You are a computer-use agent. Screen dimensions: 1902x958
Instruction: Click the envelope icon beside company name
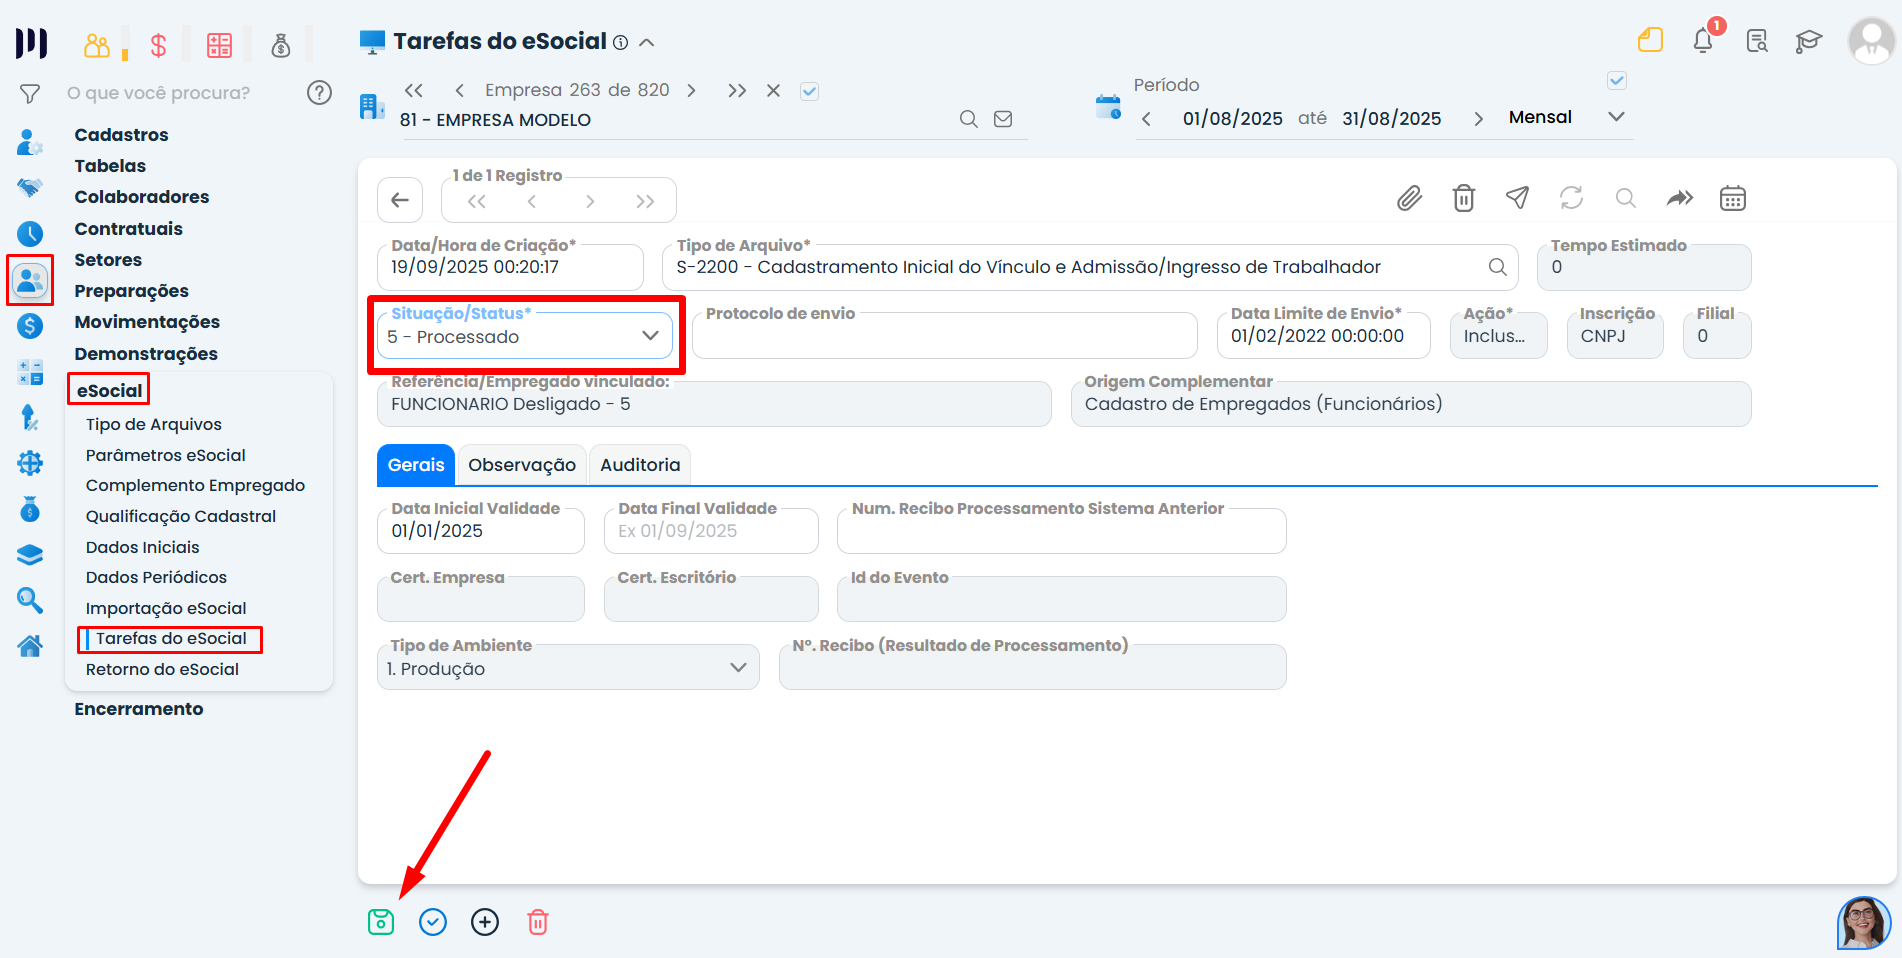click(x=1003, y=119)
